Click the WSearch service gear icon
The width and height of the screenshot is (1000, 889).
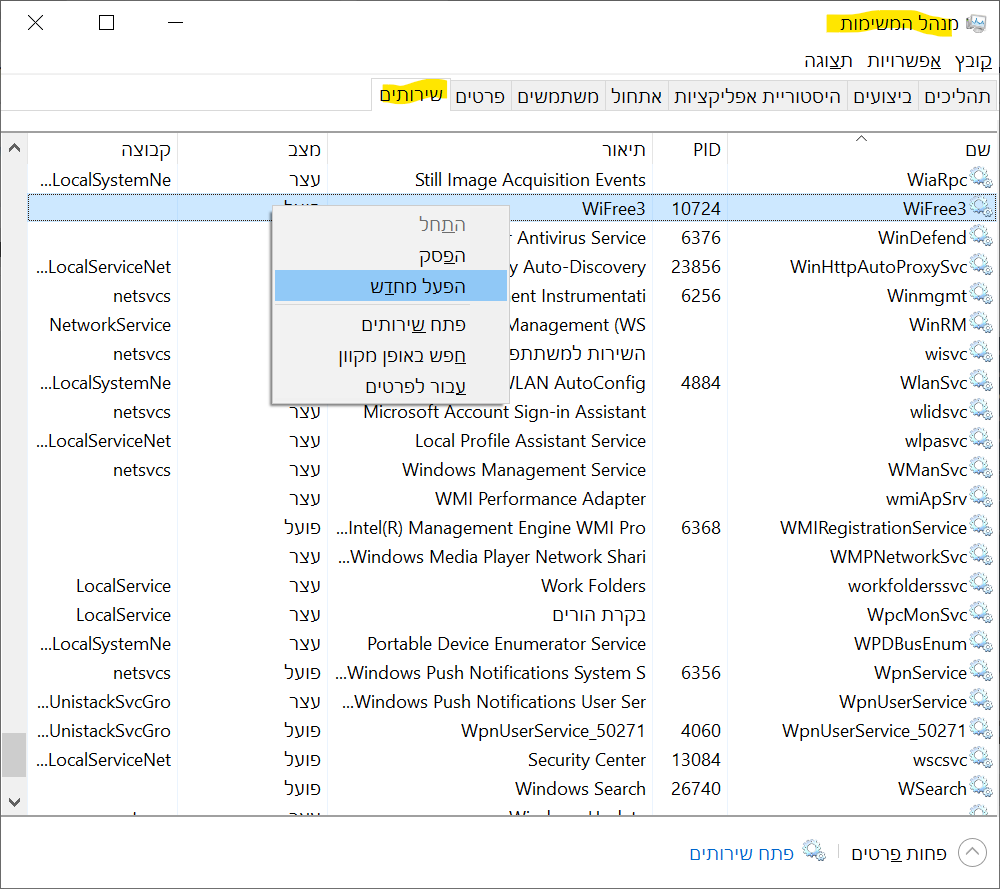tap(980, 789)
